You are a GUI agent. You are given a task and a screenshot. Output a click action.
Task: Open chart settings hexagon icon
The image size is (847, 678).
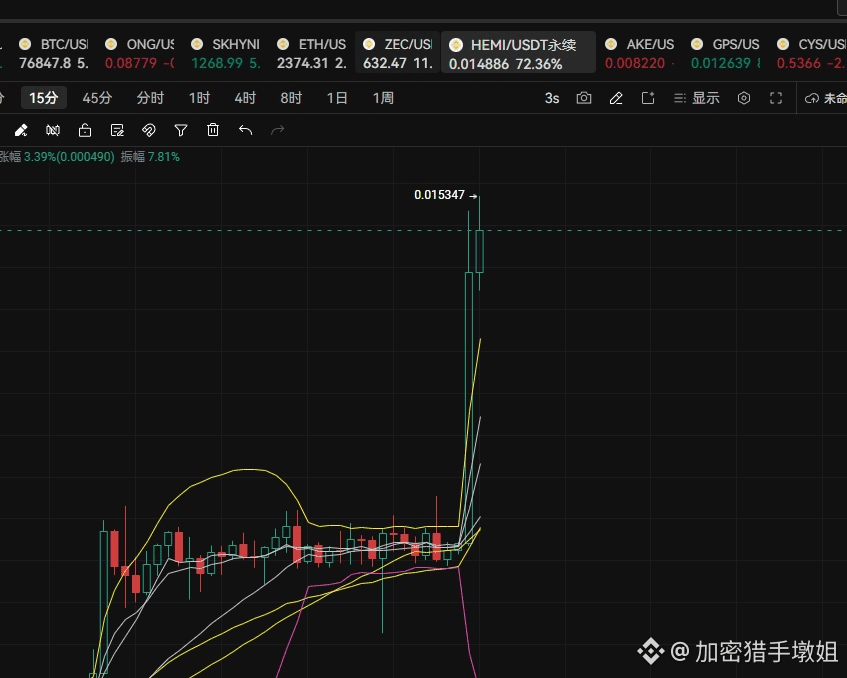coord(744,98)
